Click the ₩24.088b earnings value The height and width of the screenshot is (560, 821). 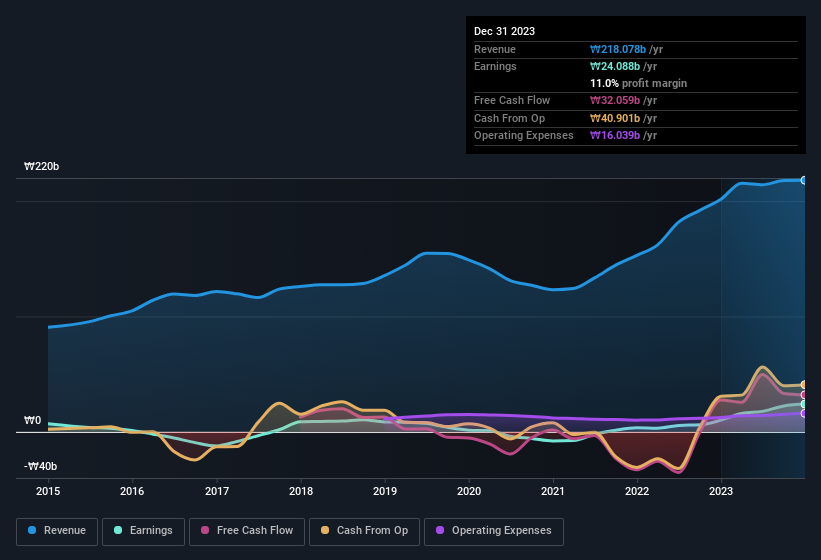coord(615,66)
